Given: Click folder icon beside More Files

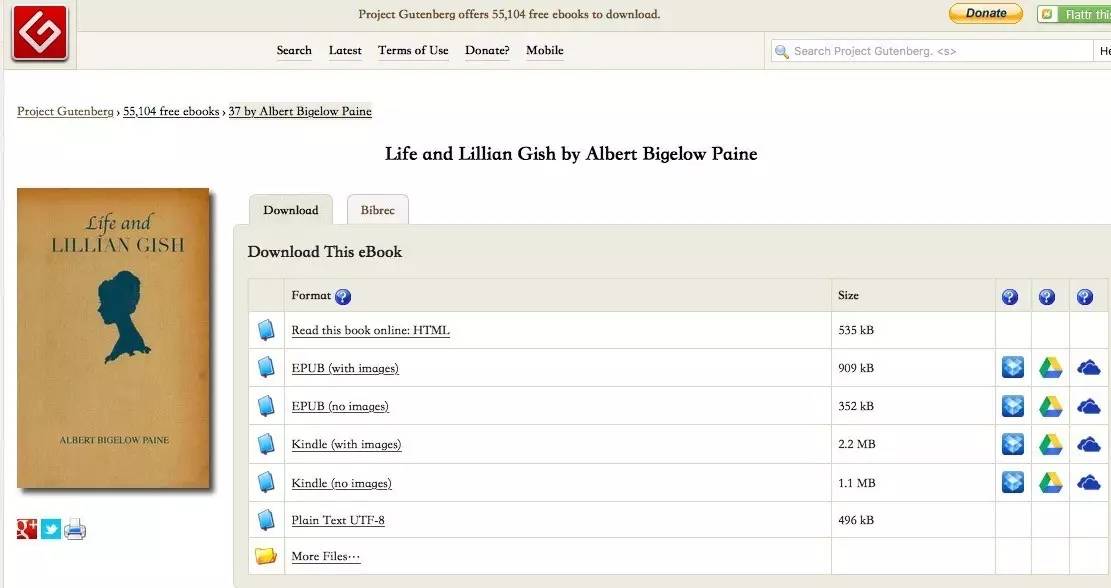Looking at the screenshot, I should [266, 556].
